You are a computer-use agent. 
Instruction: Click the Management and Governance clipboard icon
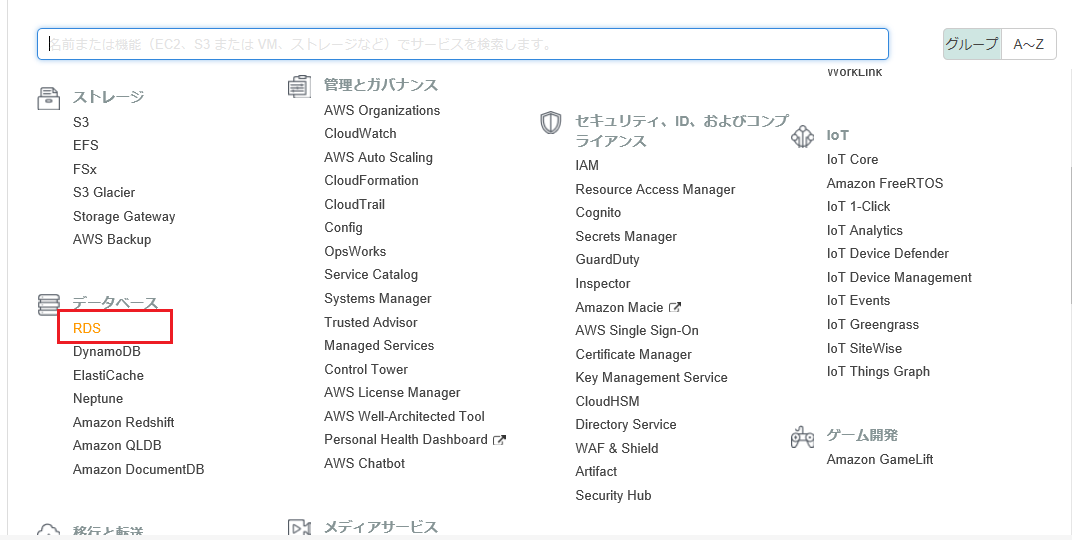pos(299,87)
